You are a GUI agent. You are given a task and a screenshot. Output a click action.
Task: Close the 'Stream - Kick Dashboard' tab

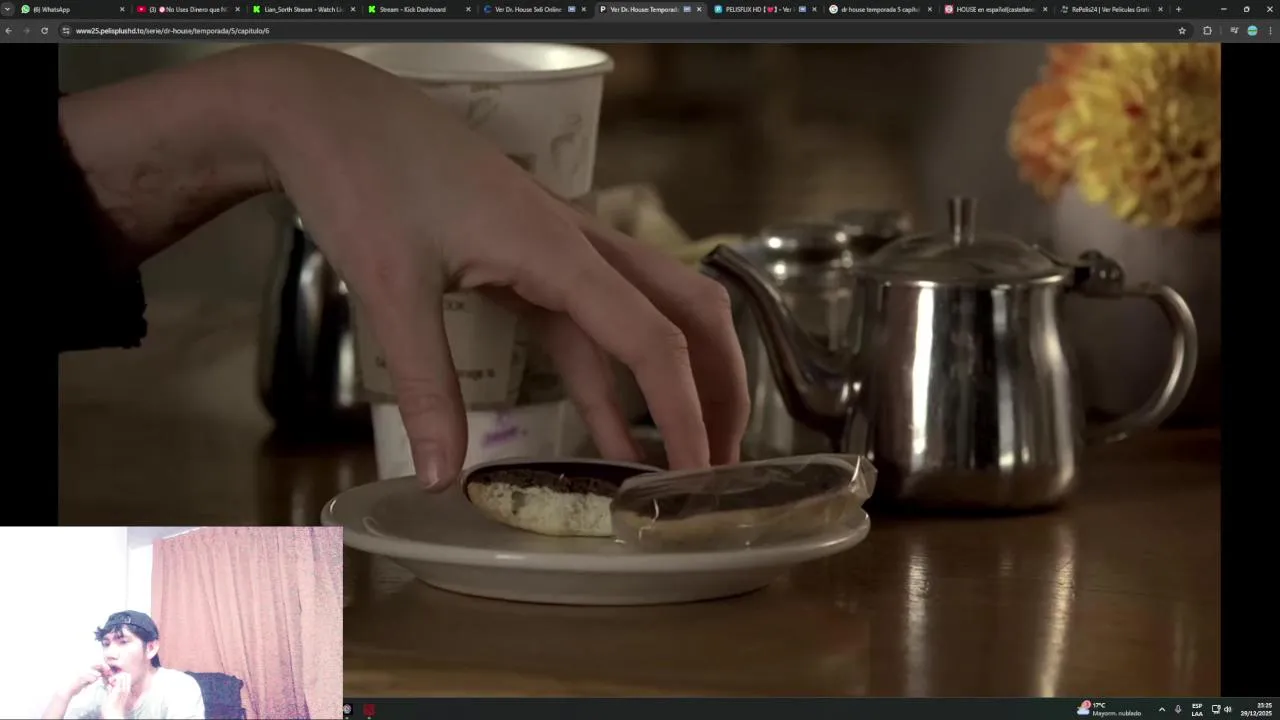click(x=468, y=9)
